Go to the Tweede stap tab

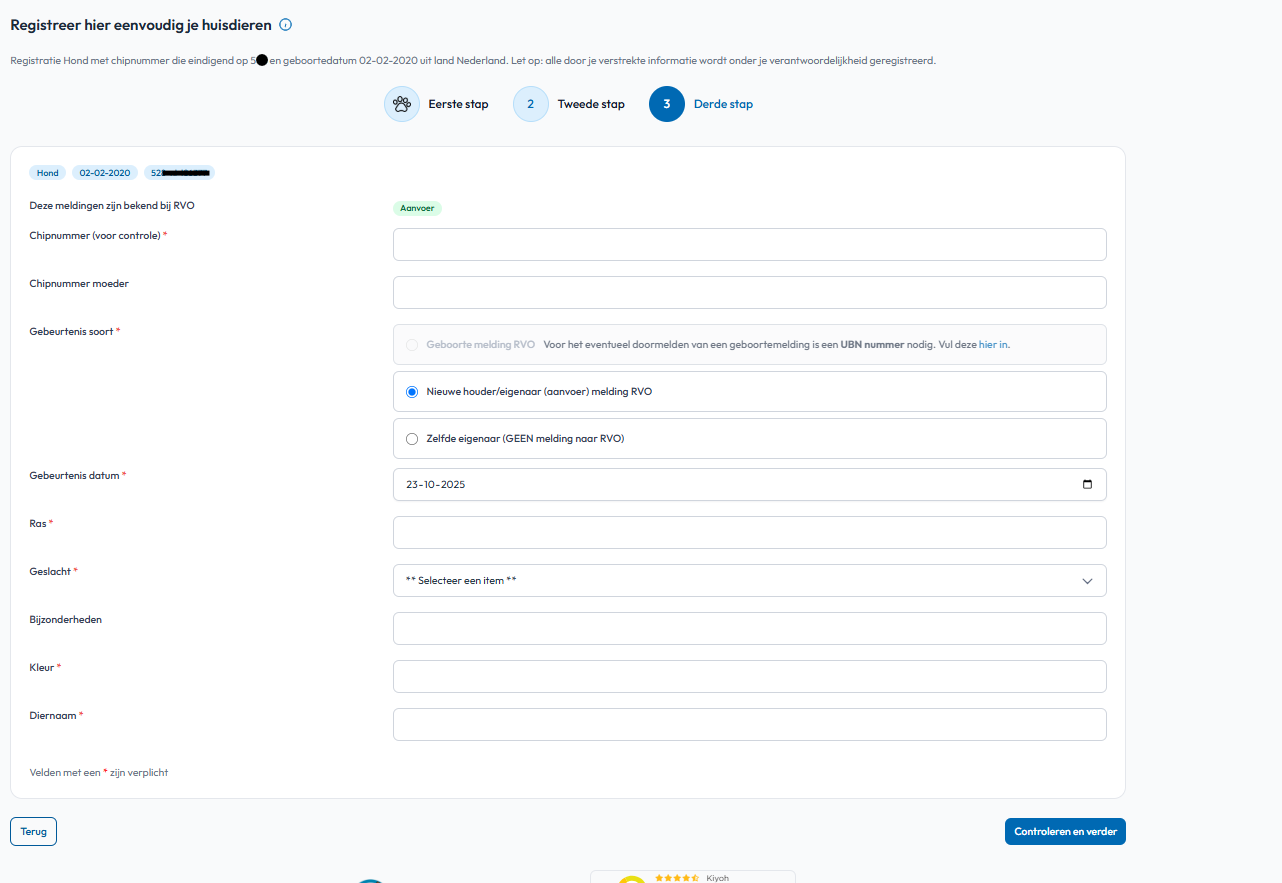pos(591,104)
